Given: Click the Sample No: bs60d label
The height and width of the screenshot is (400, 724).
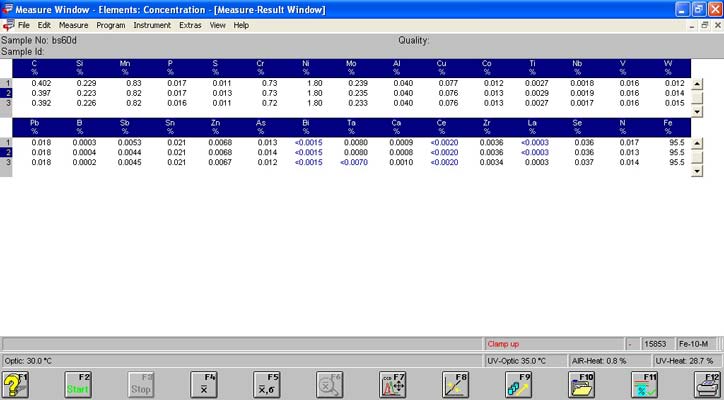Looking at the screenshot, I should pyautogui.click(x=39, y=40).
